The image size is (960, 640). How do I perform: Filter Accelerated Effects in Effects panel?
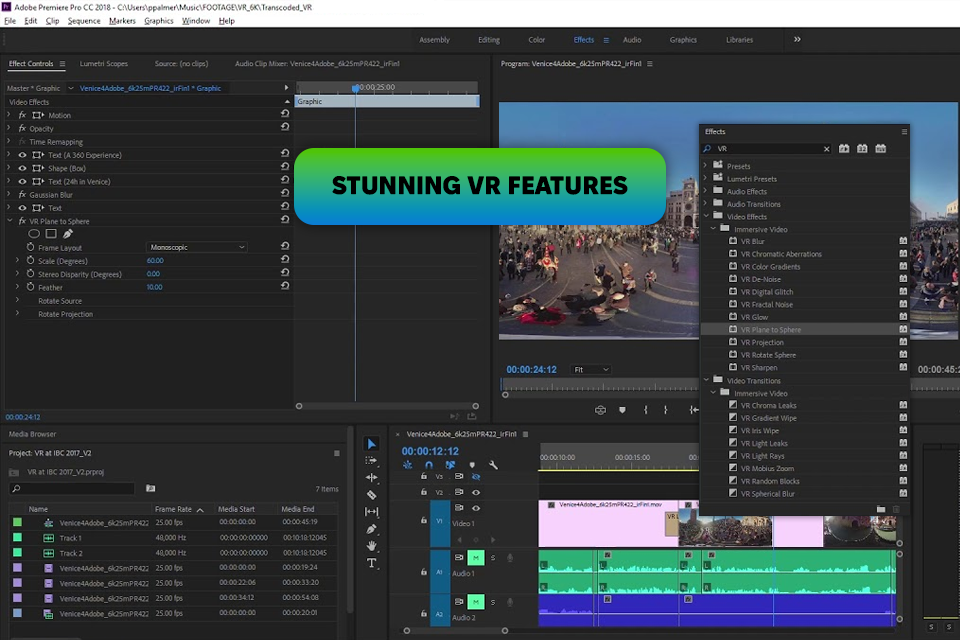click(x=844, y=149)
